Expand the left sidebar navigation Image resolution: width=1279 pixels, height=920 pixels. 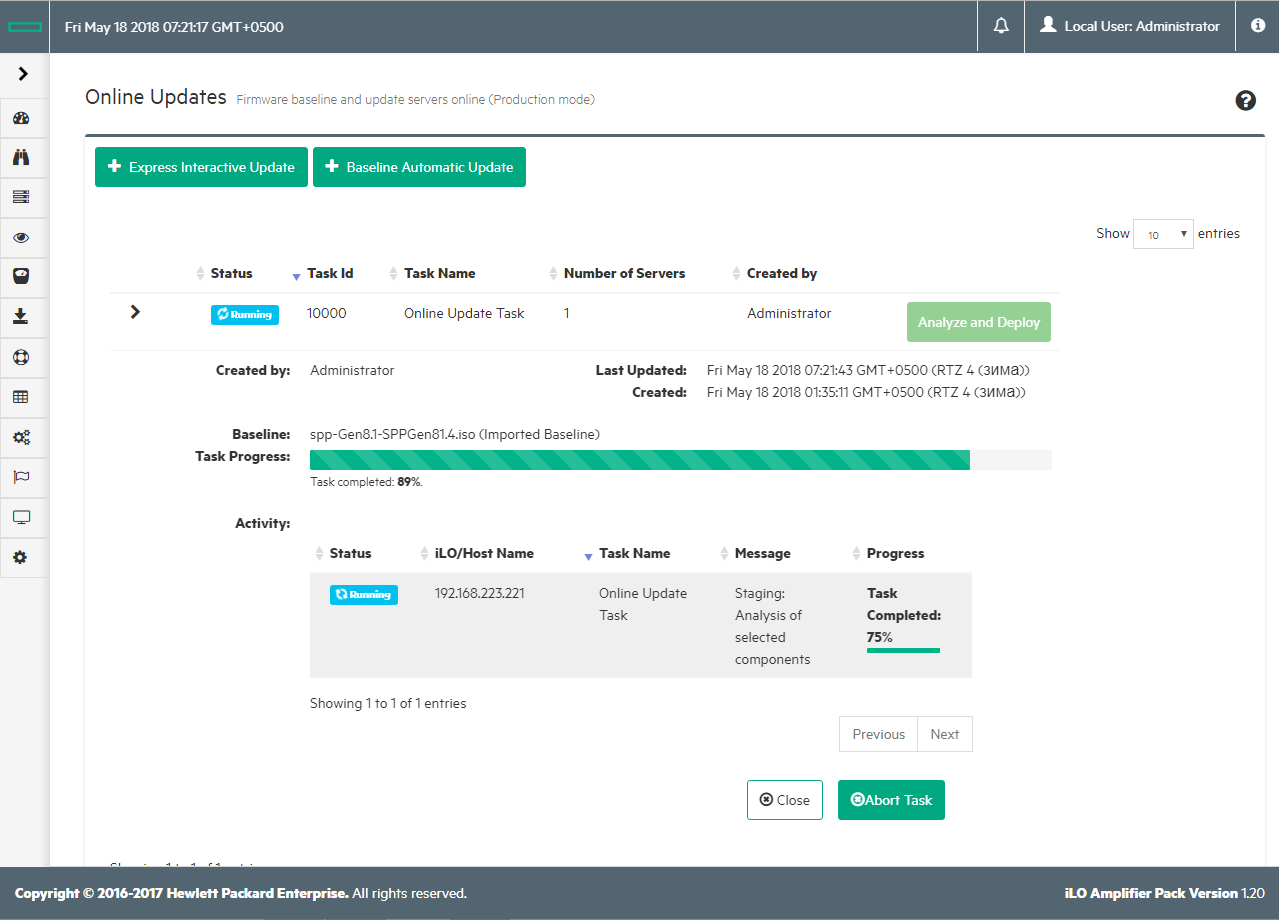click(23, 74)
